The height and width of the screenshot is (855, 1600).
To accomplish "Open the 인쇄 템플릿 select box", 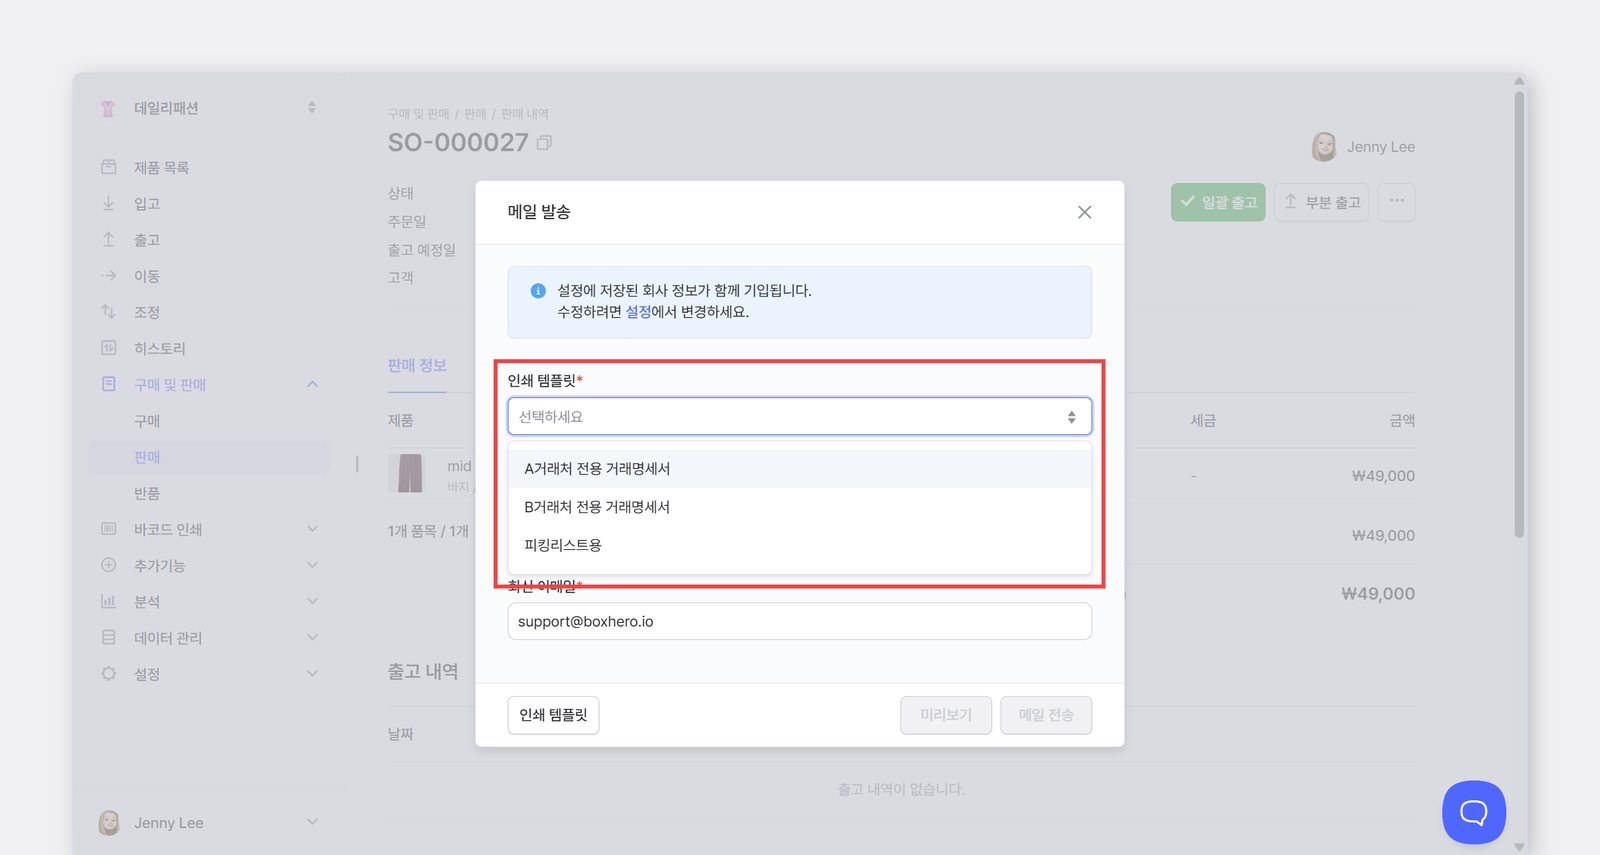I will [799, 417].
